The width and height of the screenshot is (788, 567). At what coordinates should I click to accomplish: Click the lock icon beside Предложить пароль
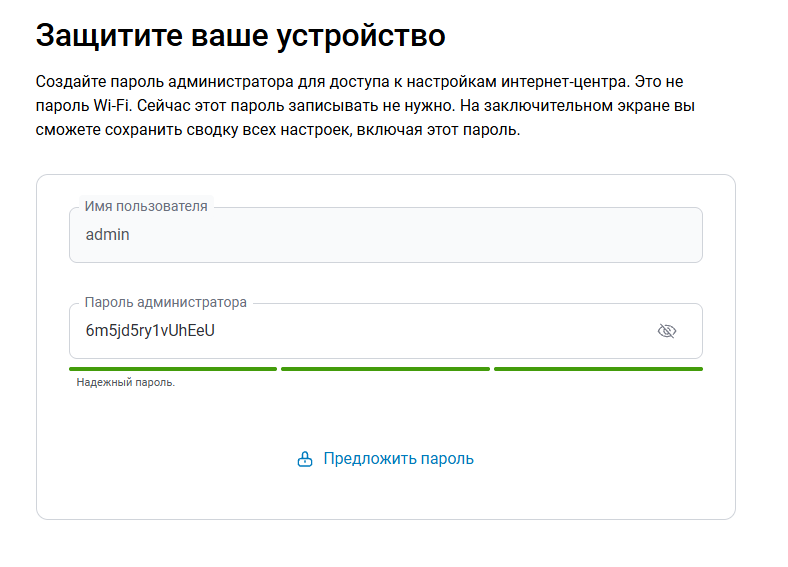point(305,459)
